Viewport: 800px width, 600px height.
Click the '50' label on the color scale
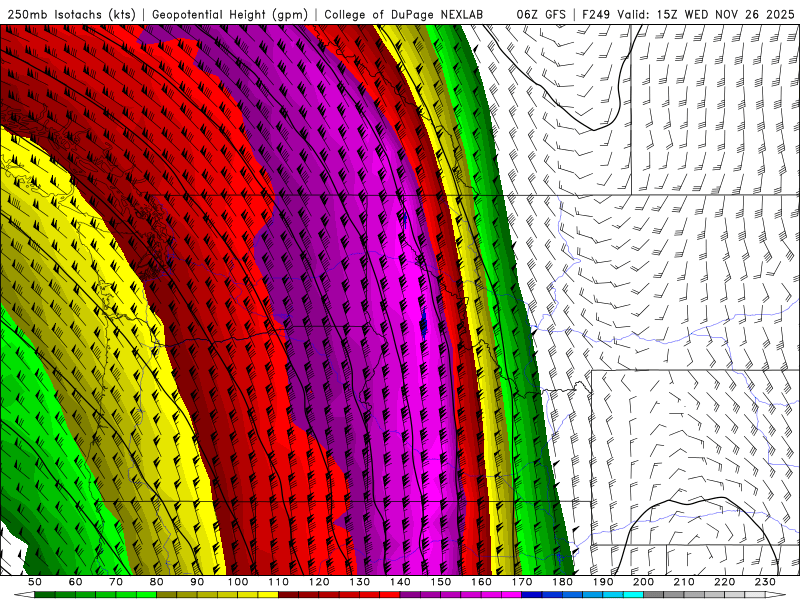click(35, 582)
